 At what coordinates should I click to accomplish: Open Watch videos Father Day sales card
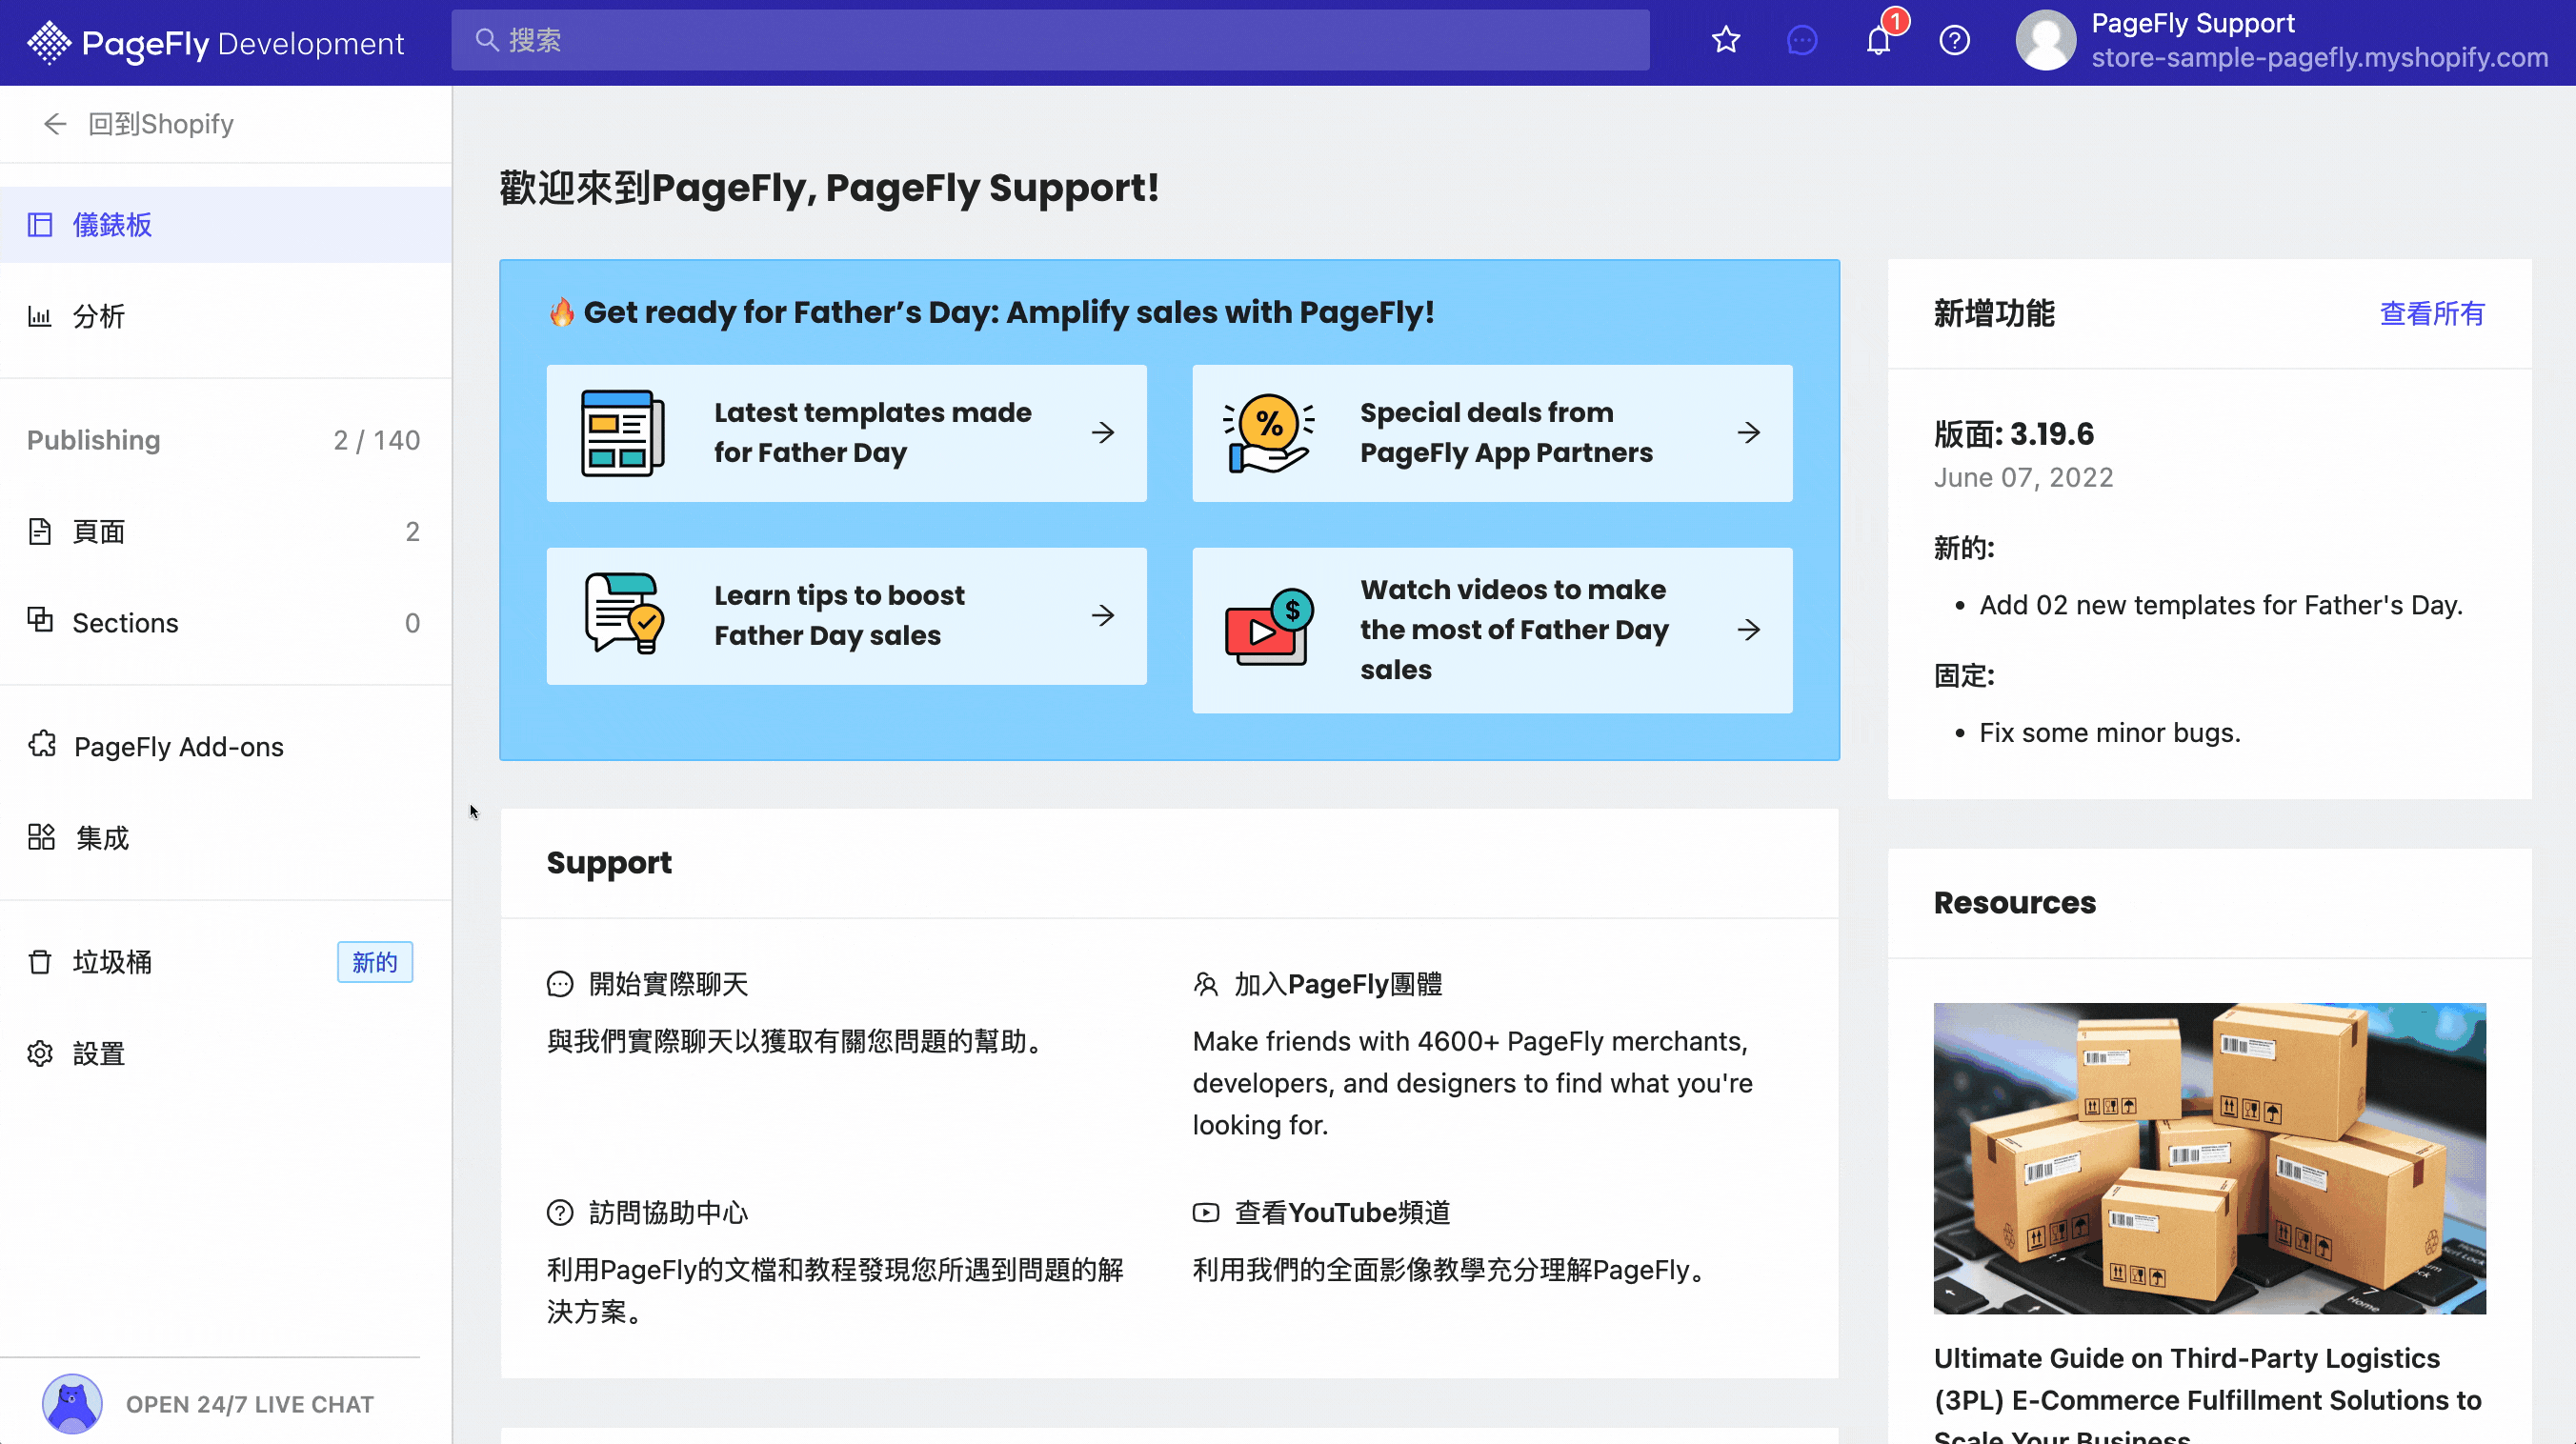tap(1492, 629)
